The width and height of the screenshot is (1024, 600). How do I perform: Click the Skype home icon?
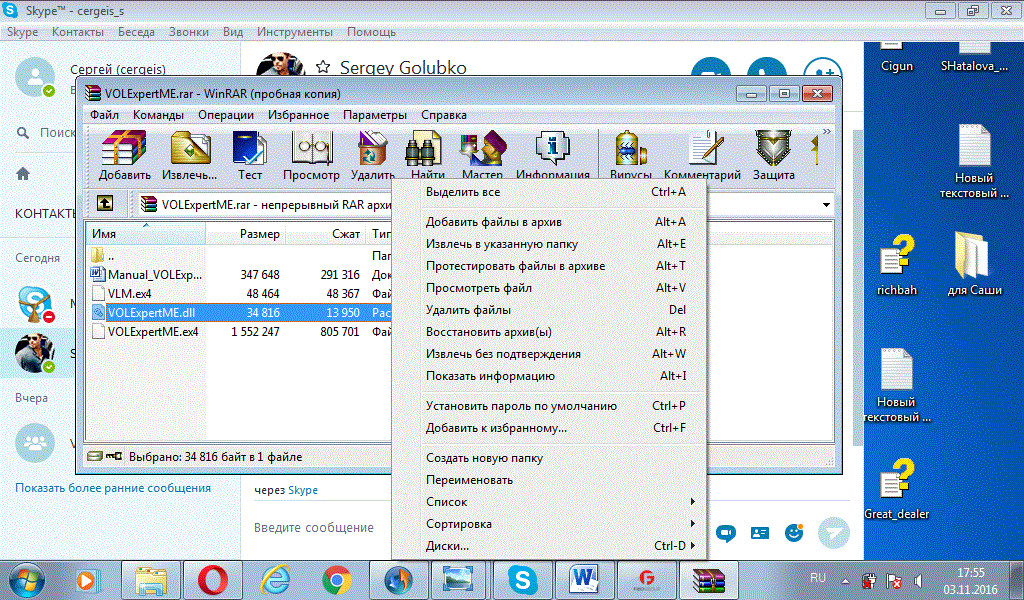[23, 174]
